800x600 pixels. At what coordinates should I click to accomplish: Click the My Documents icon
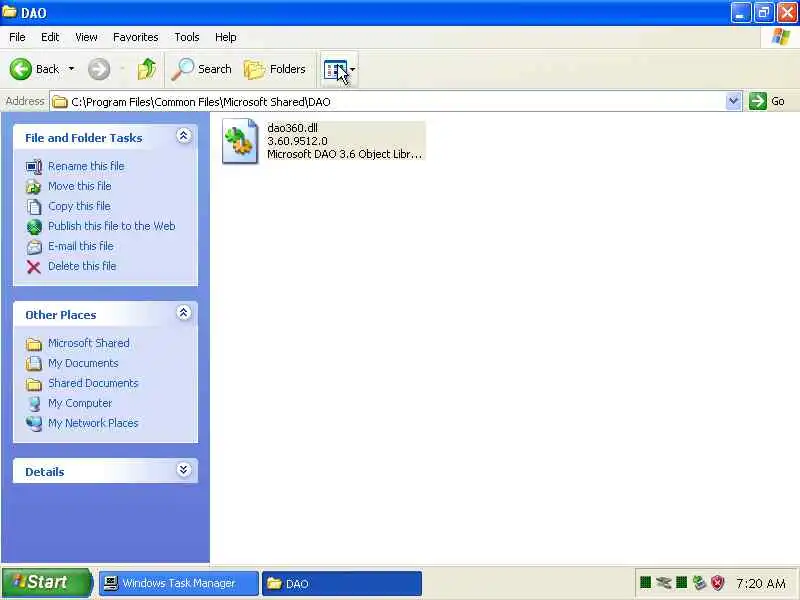(x=34, y=363)
